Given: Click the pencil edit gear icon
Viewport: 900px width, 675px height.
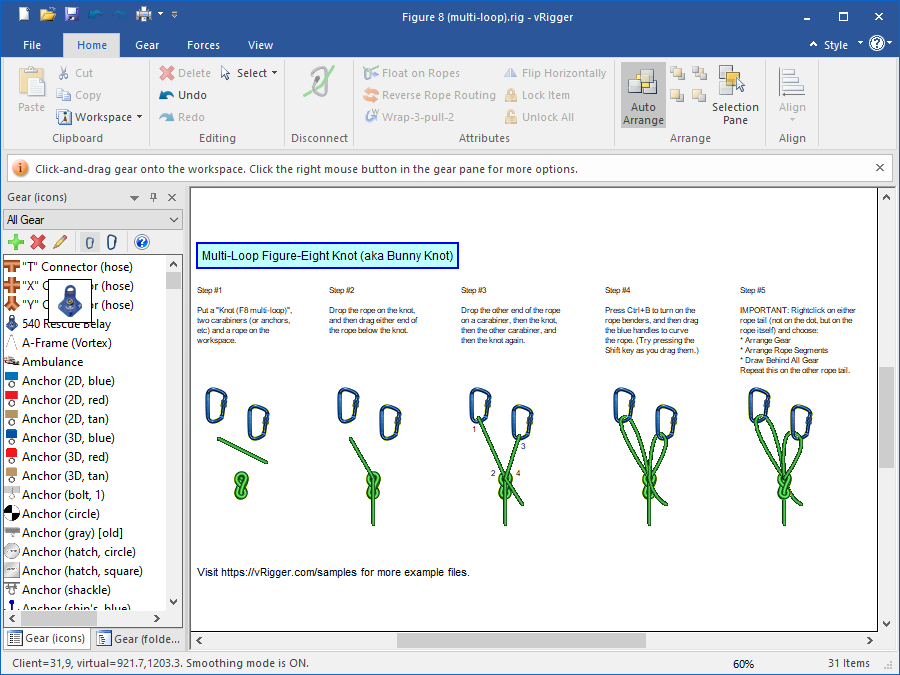Looking at the screenshot, I should [x=60, y=242].
